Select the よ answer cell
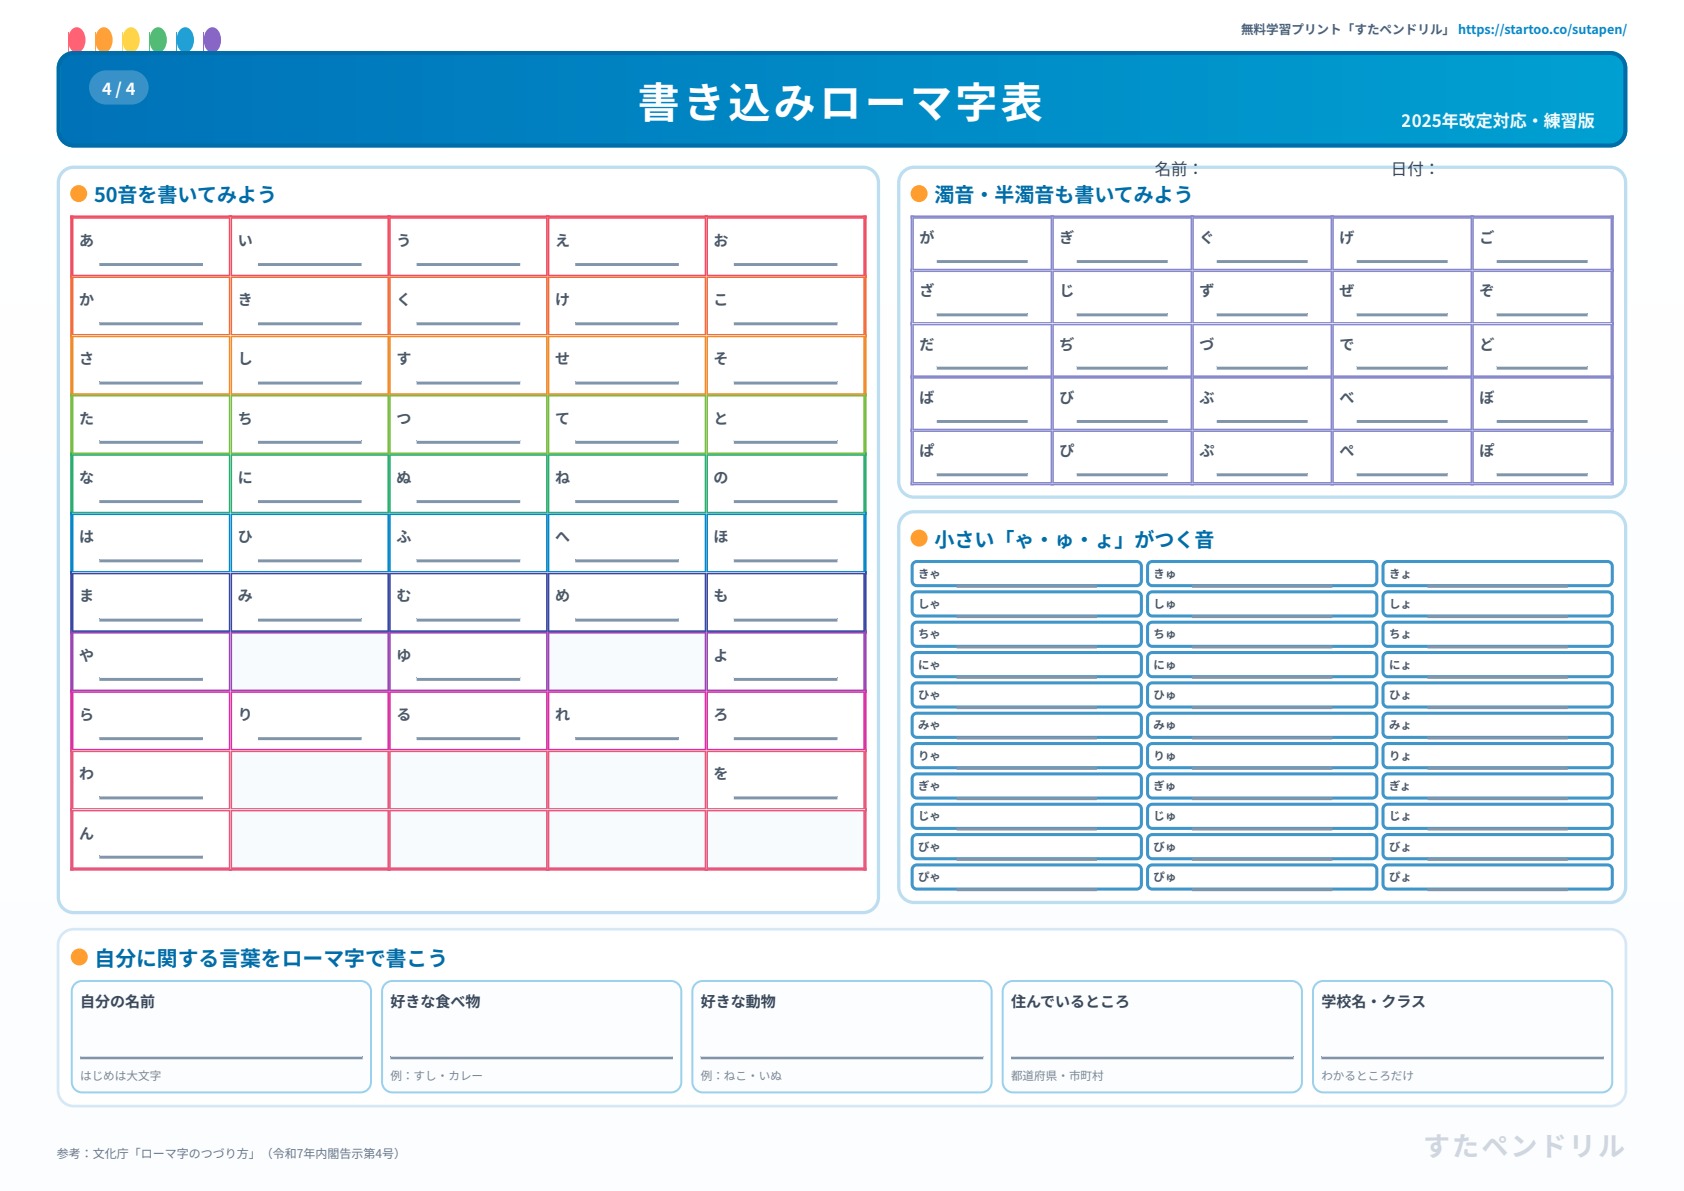This screenshot has width=1684, height=1191. tap(786, 661)
